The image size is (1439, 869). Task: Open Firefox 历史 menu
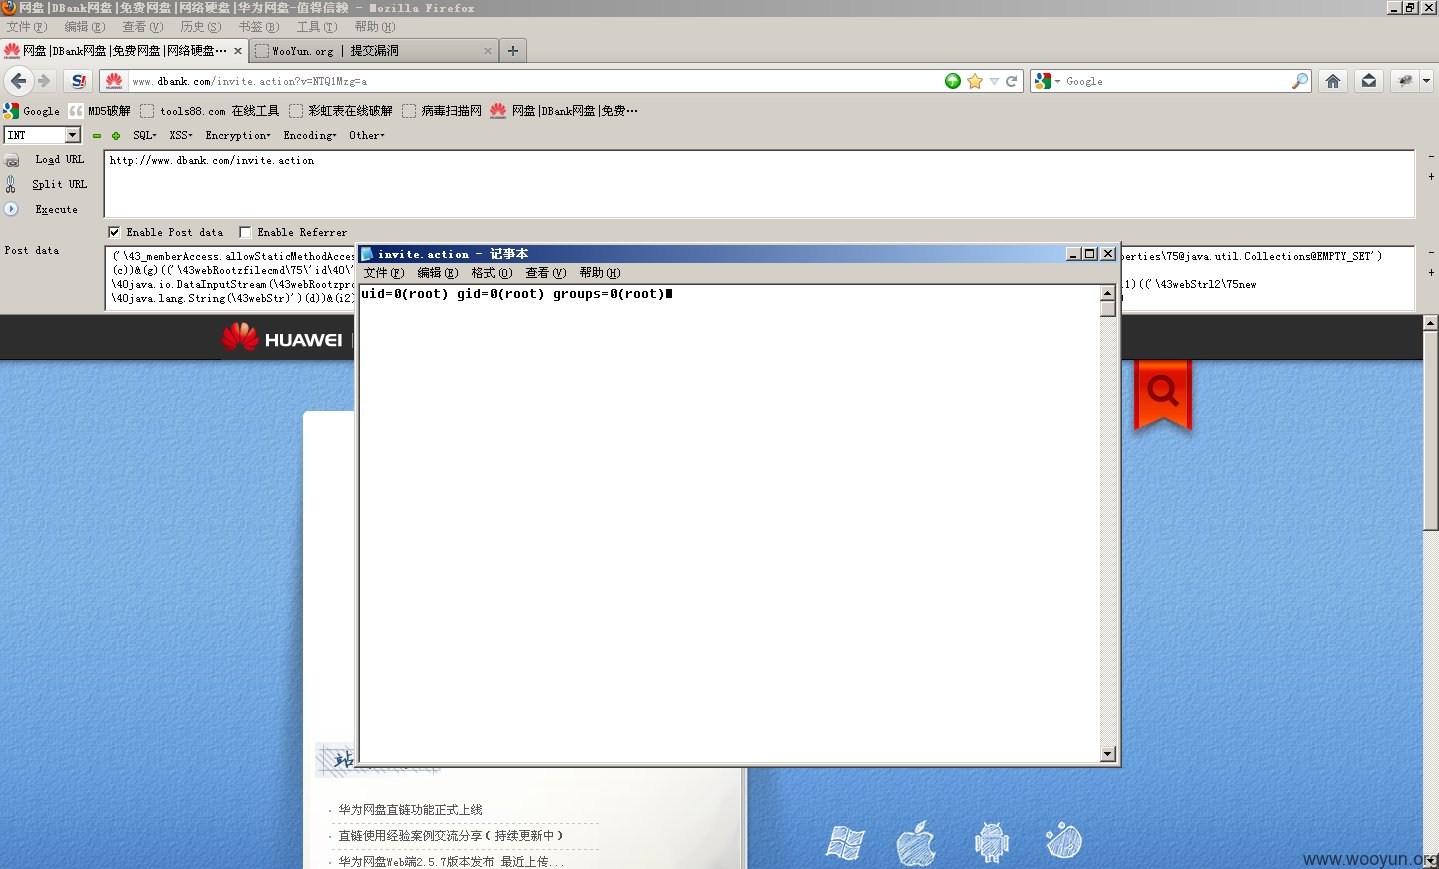tap(200, 27)
